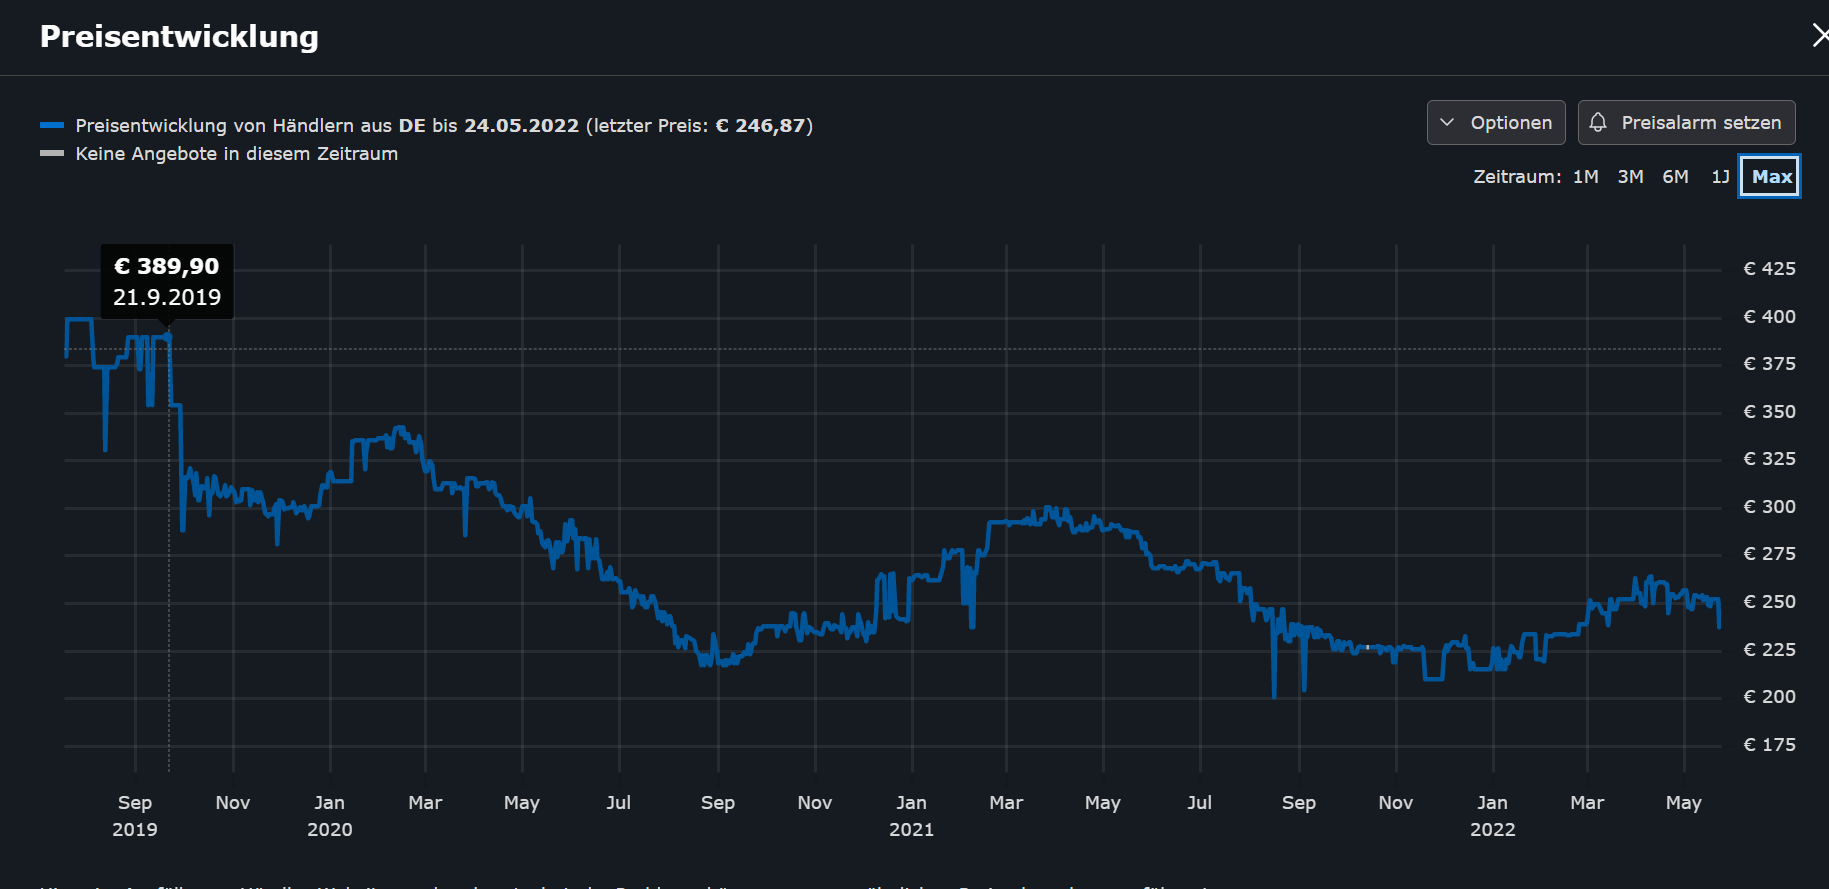Click the € 200 axis label
Image resolution: width=1829 pixels, height=889 pixels.
(1769, 697)
